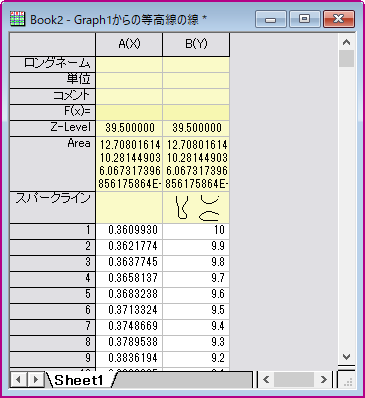This screenshot has height=398, width=365.
Task: Select cell with value 0.3609930
Action: coord(129,231)
